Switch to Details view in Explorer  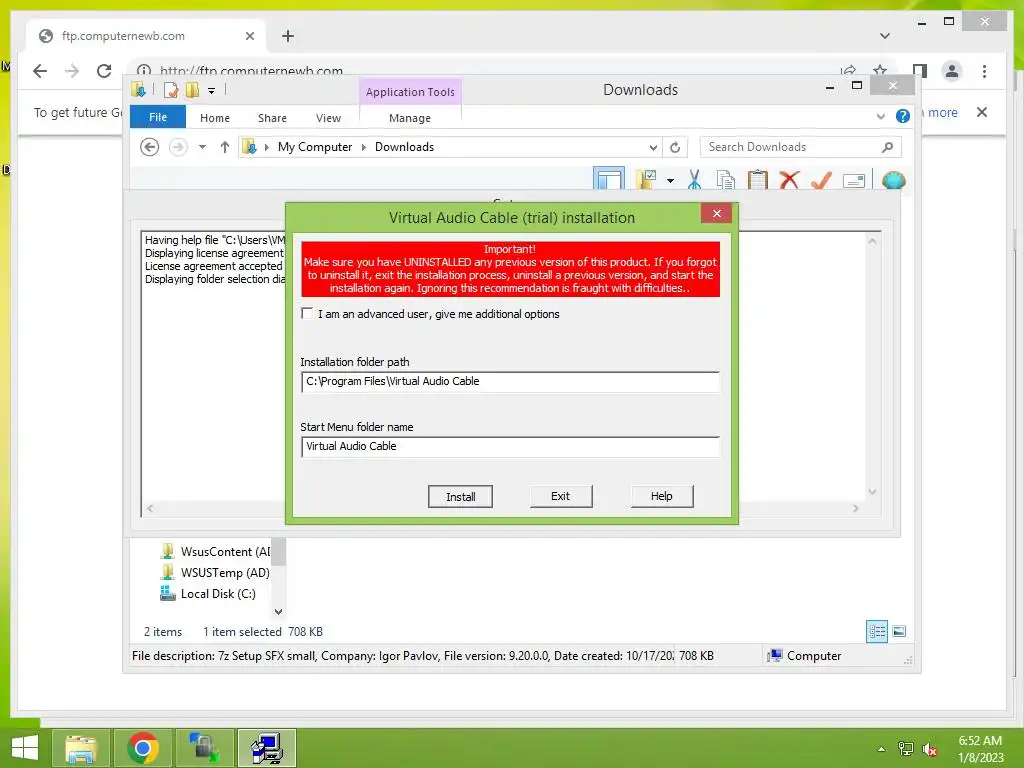tap(877, 631)
